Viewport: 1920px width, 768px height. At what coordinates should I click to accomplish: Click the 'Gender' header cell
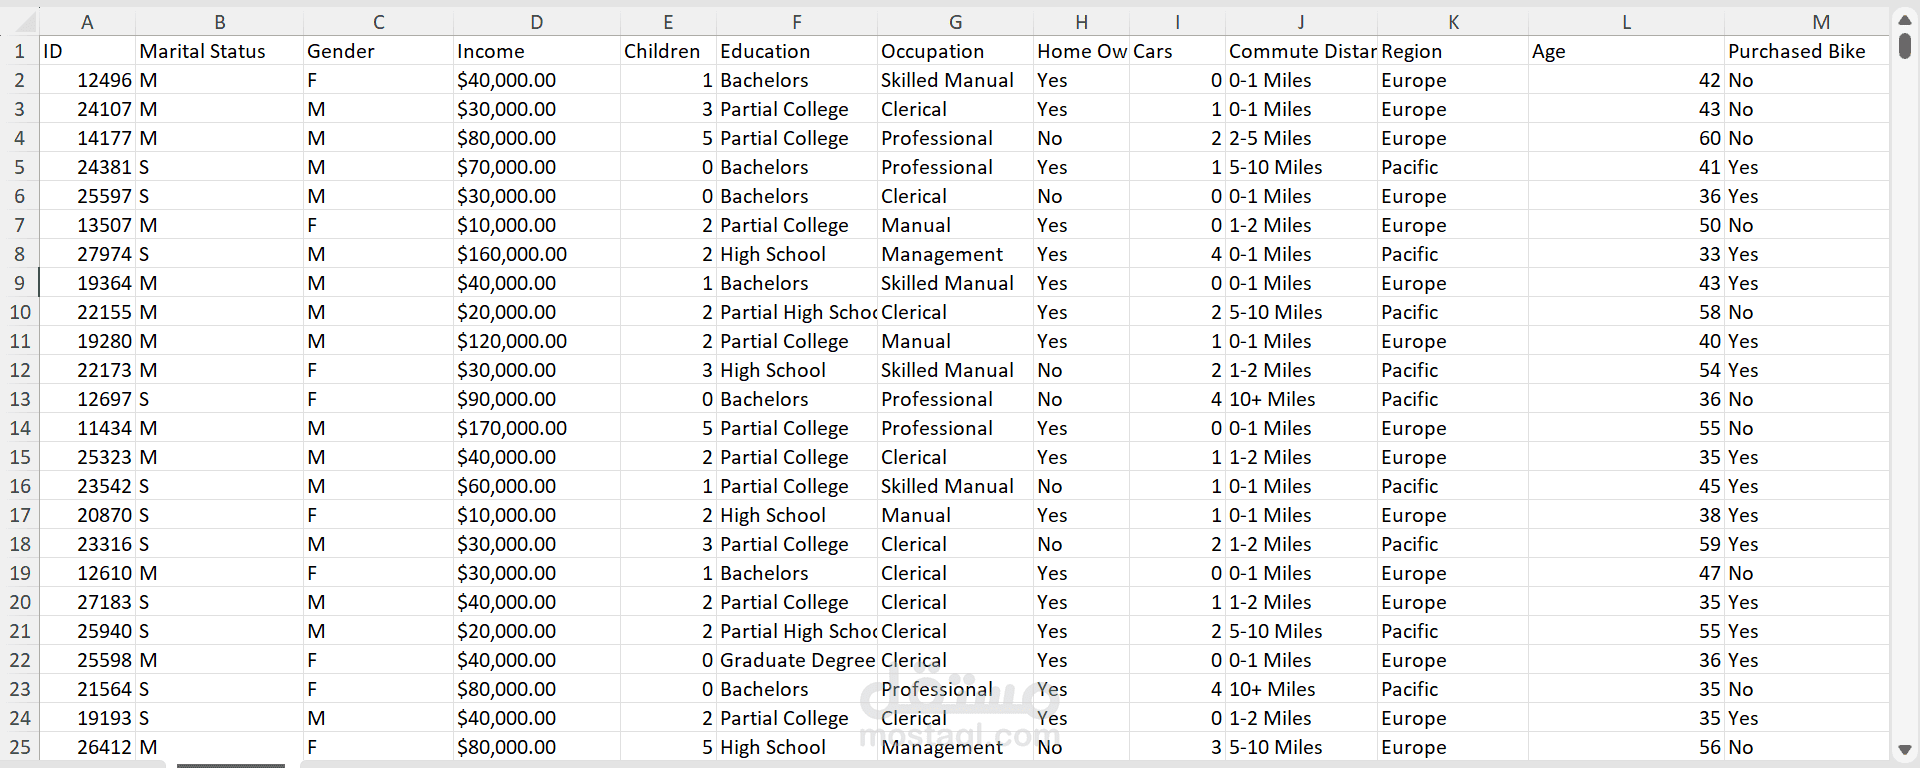(378, 51)
